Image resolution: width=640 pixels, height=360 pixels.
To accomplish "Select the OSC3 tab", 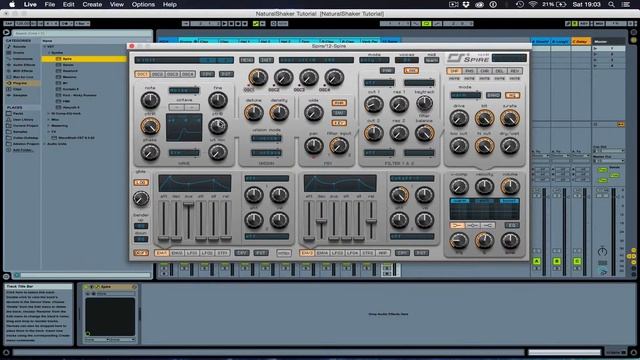I will coord(172,74).
